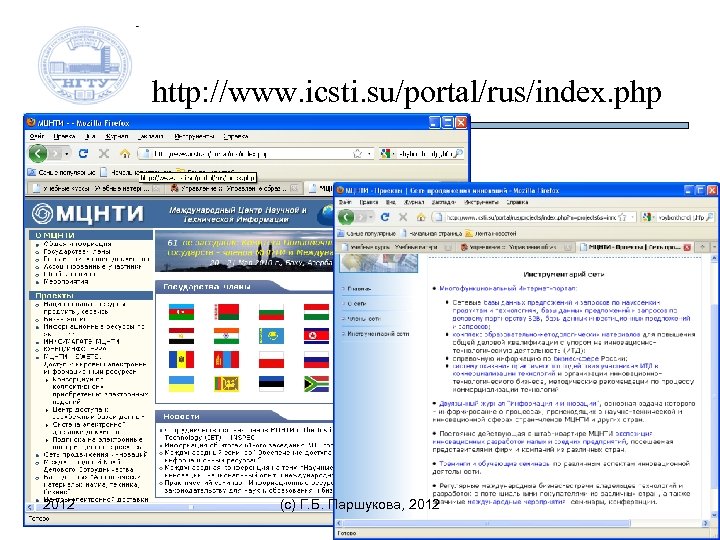Open URL dropdown arrow in right window address bar

coord(633,217)
